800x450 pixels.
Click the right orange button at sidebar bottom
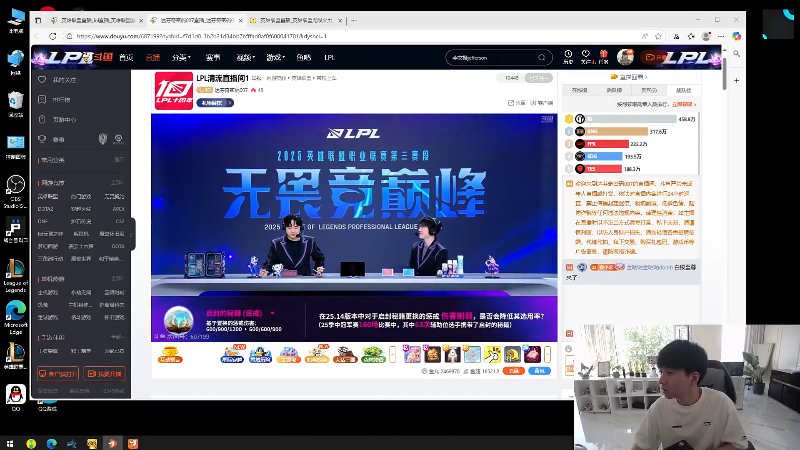click(105, 373)
